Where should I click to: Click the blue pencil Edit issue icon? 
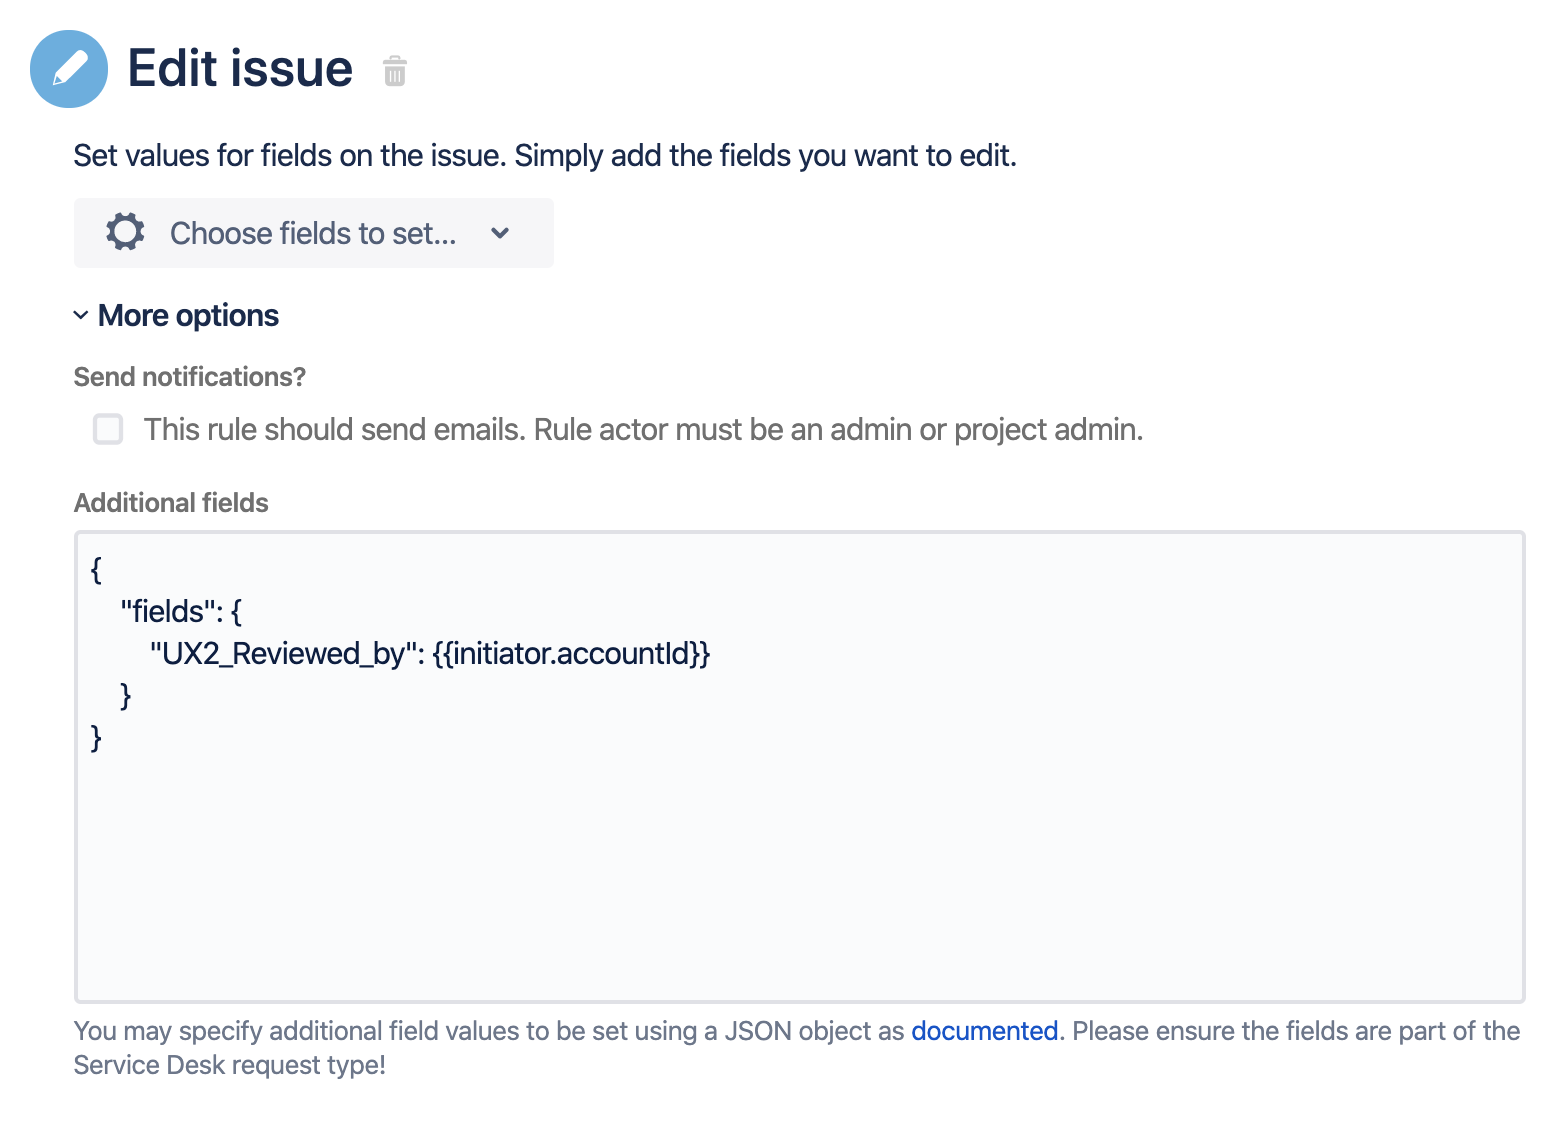coord(69,69)
